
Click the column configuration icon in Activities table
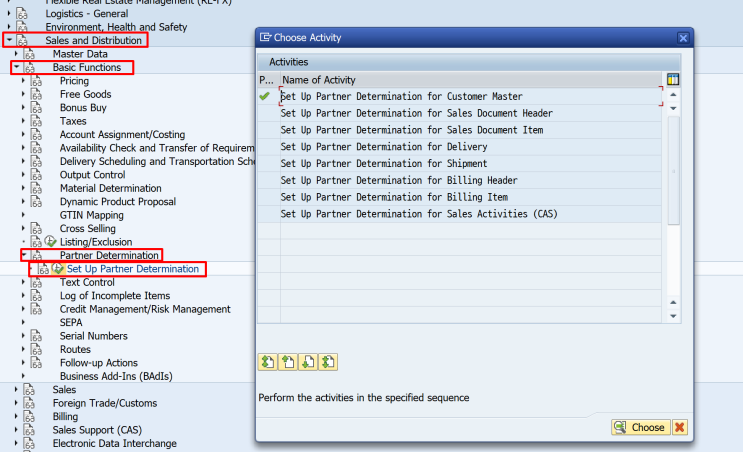(673, 79)
